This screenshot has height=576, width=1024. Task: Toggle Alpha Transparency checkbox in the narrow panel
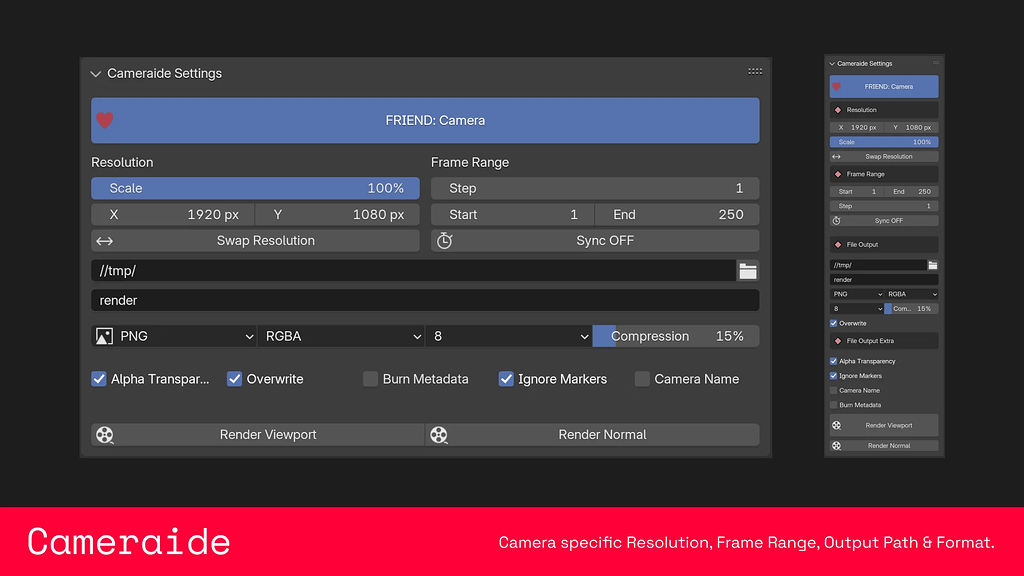tap(833, 361)
